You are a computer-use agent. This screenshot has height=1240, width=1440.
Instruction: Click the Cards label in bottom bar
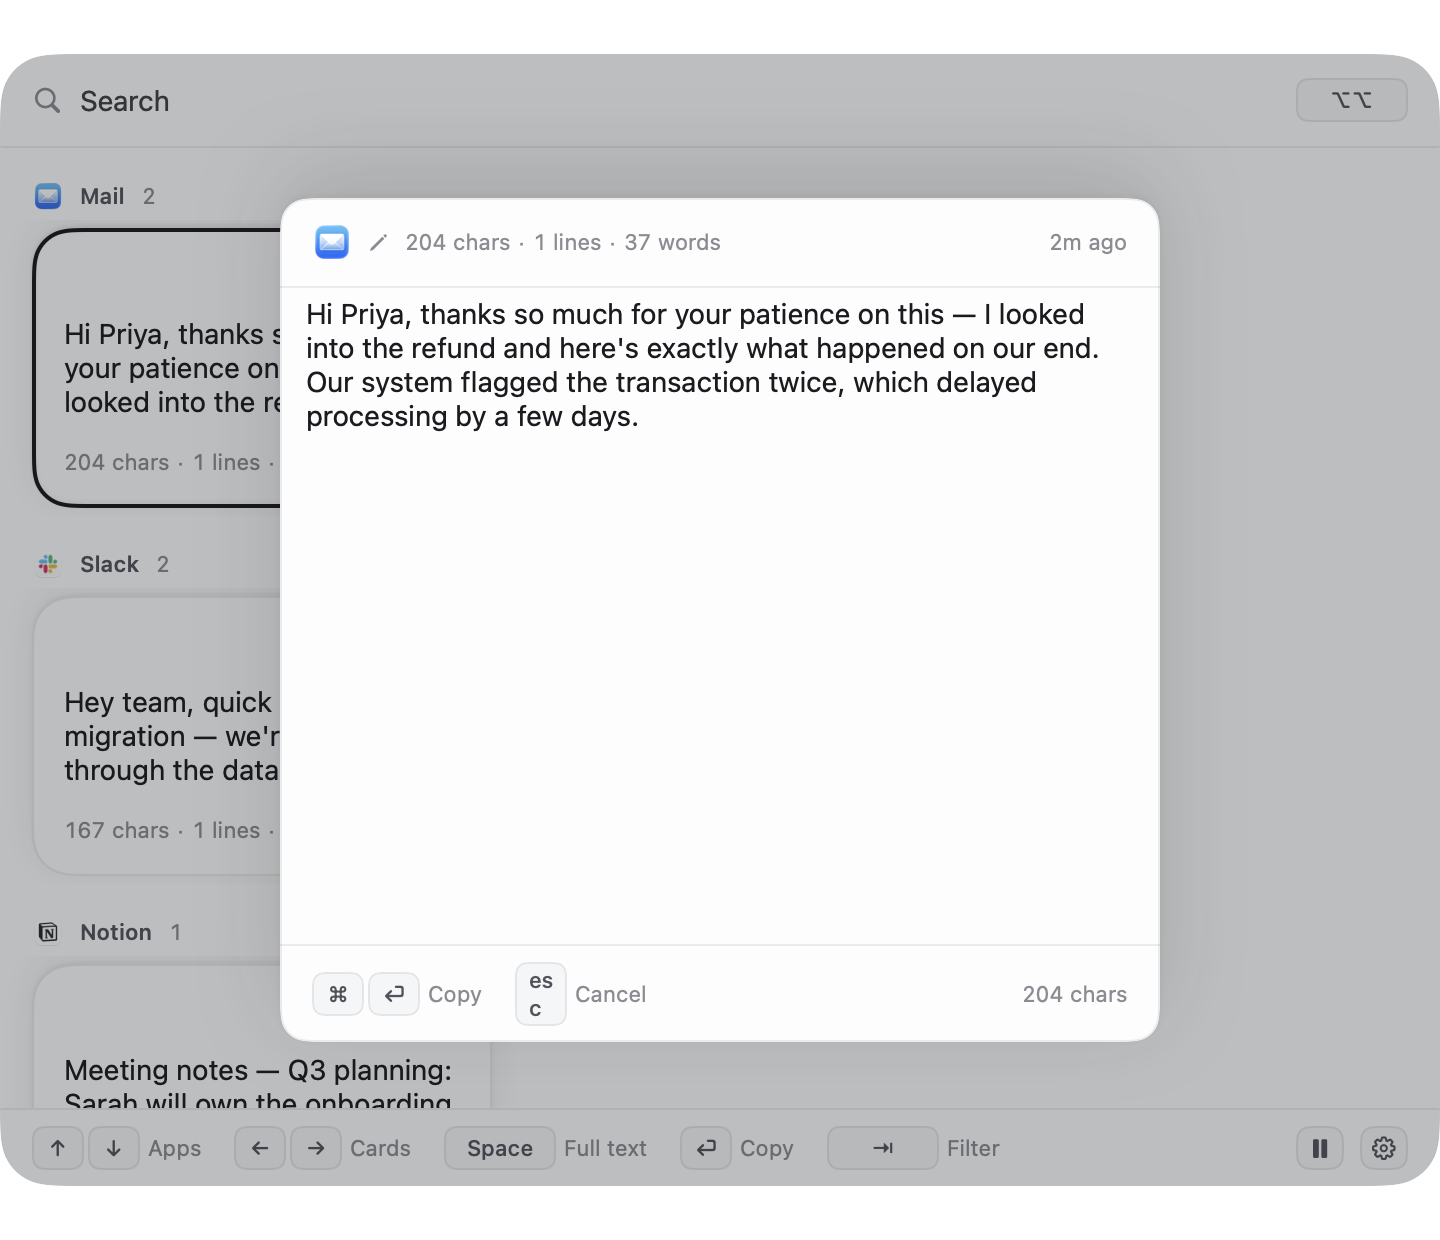(x=380, y=1148)
